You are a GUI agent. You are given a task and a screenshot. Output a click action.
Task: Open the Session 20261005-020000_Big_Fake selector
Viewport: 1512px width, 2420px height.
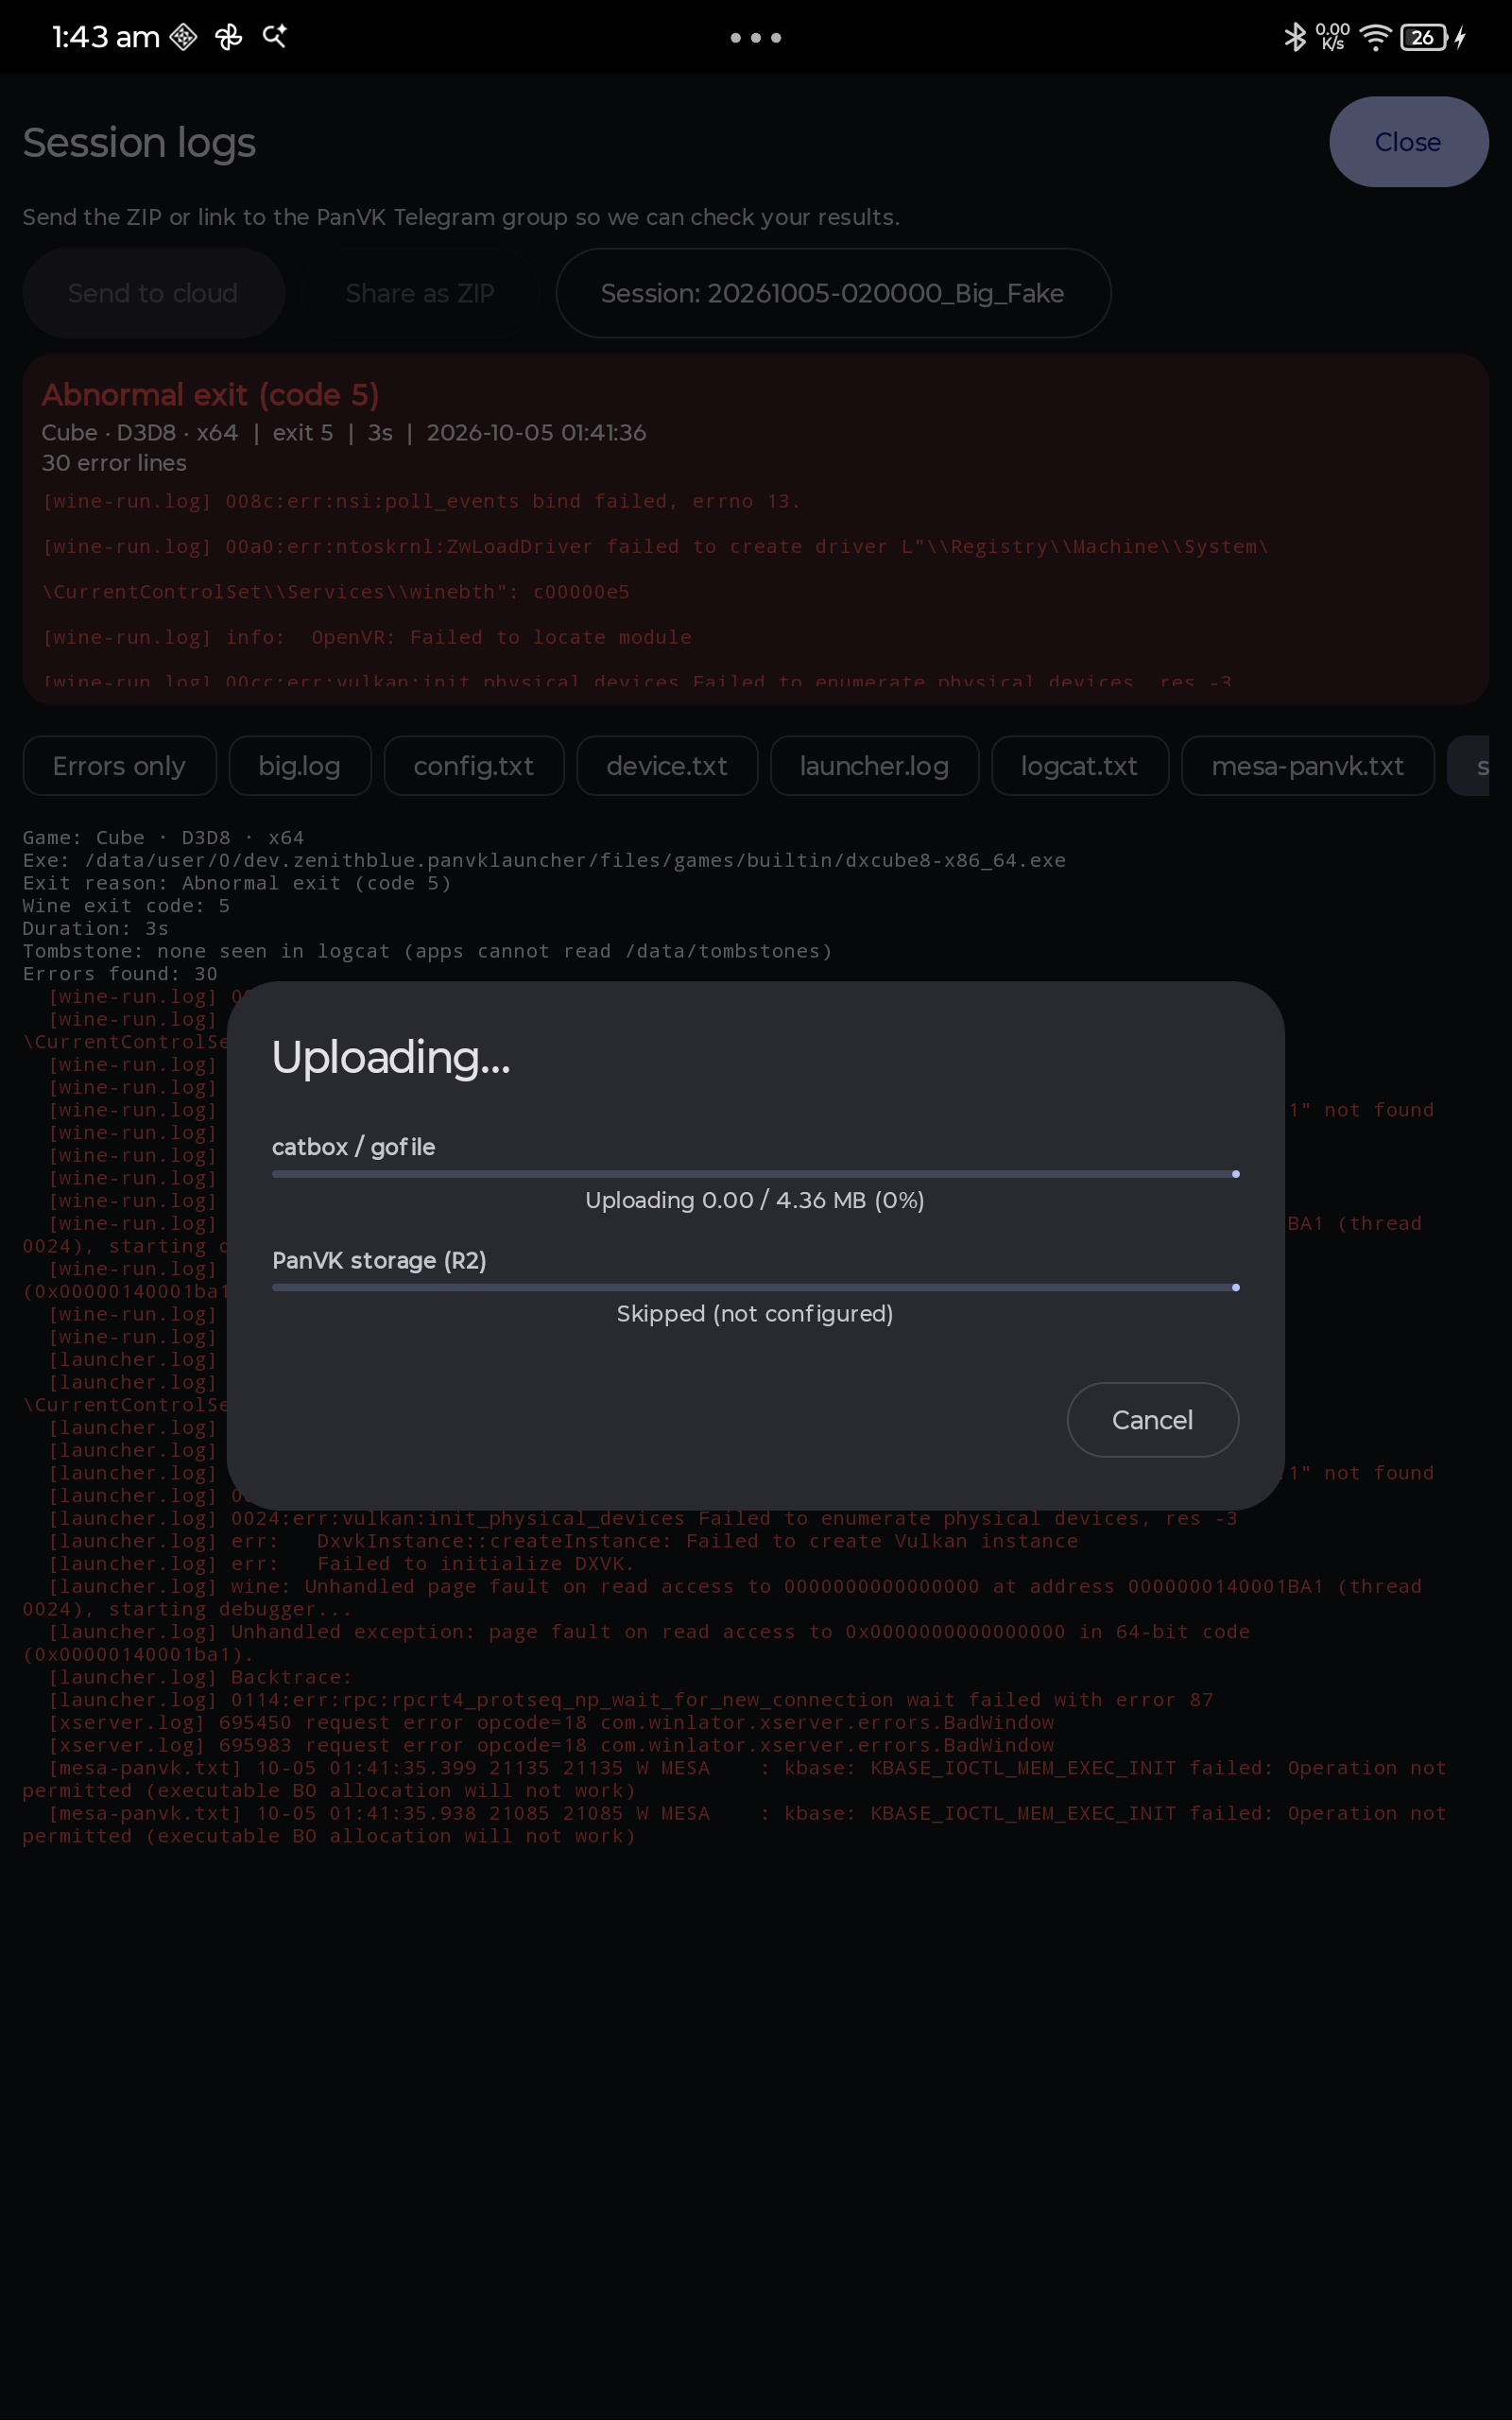tap(833, 293)
